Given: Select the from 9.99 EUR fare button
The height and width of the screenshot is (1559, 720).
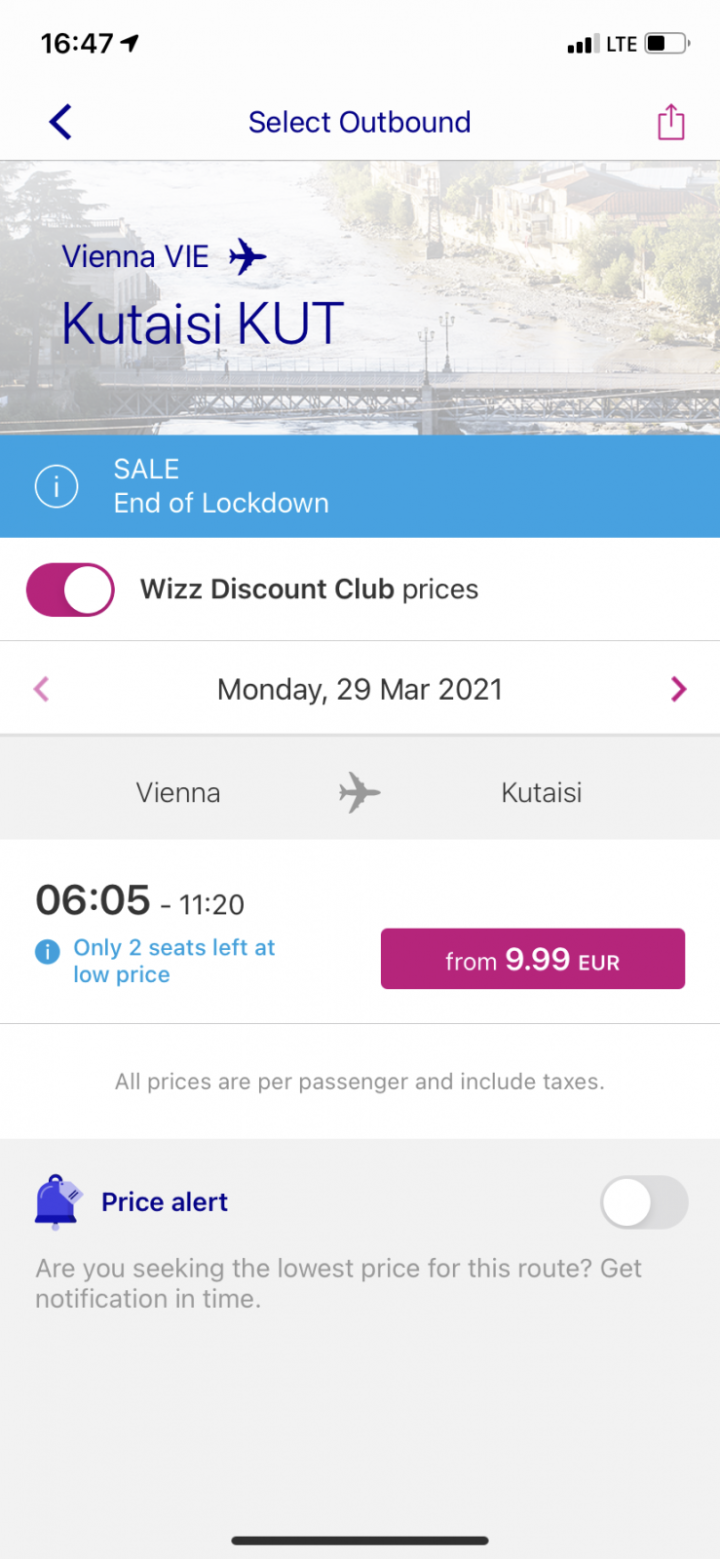Looking at the screenshot, I should (532, 959).
